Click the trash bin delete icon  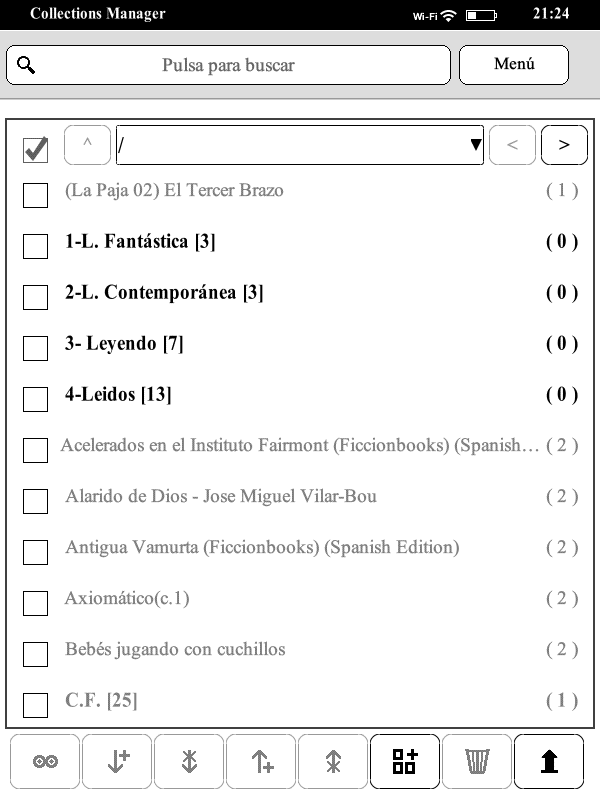pos(477,761)
